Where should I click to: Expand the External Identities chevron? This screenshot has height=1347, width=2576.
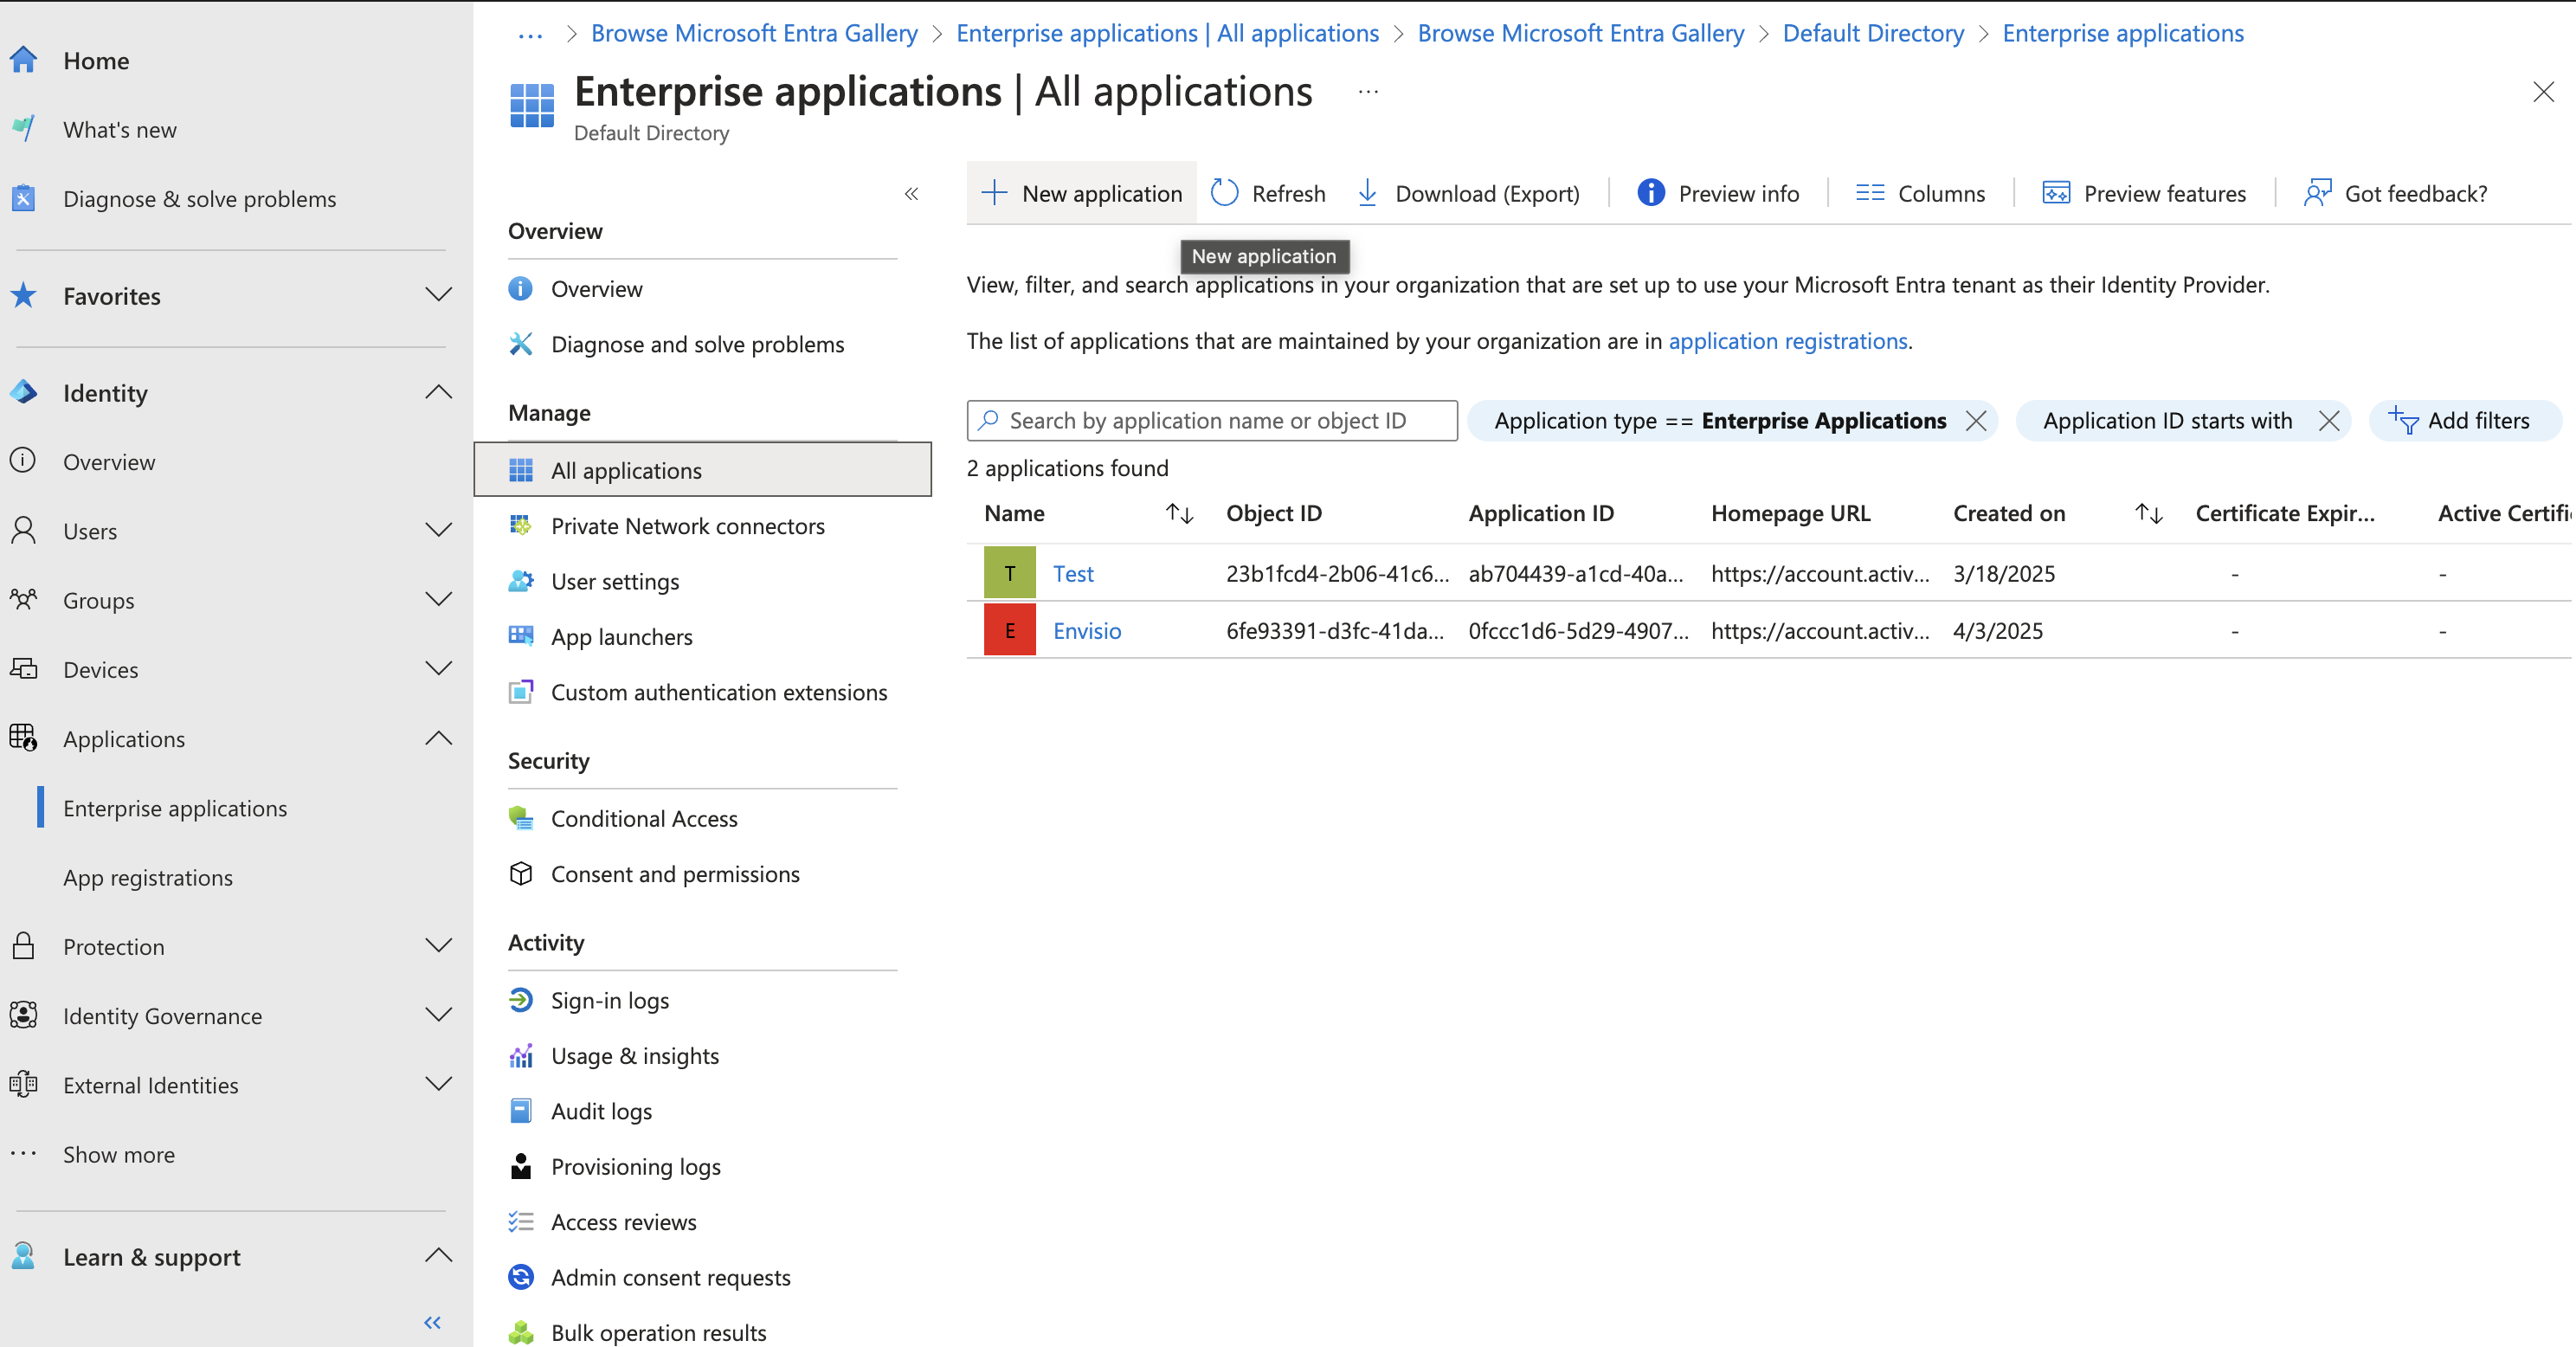438,1084
